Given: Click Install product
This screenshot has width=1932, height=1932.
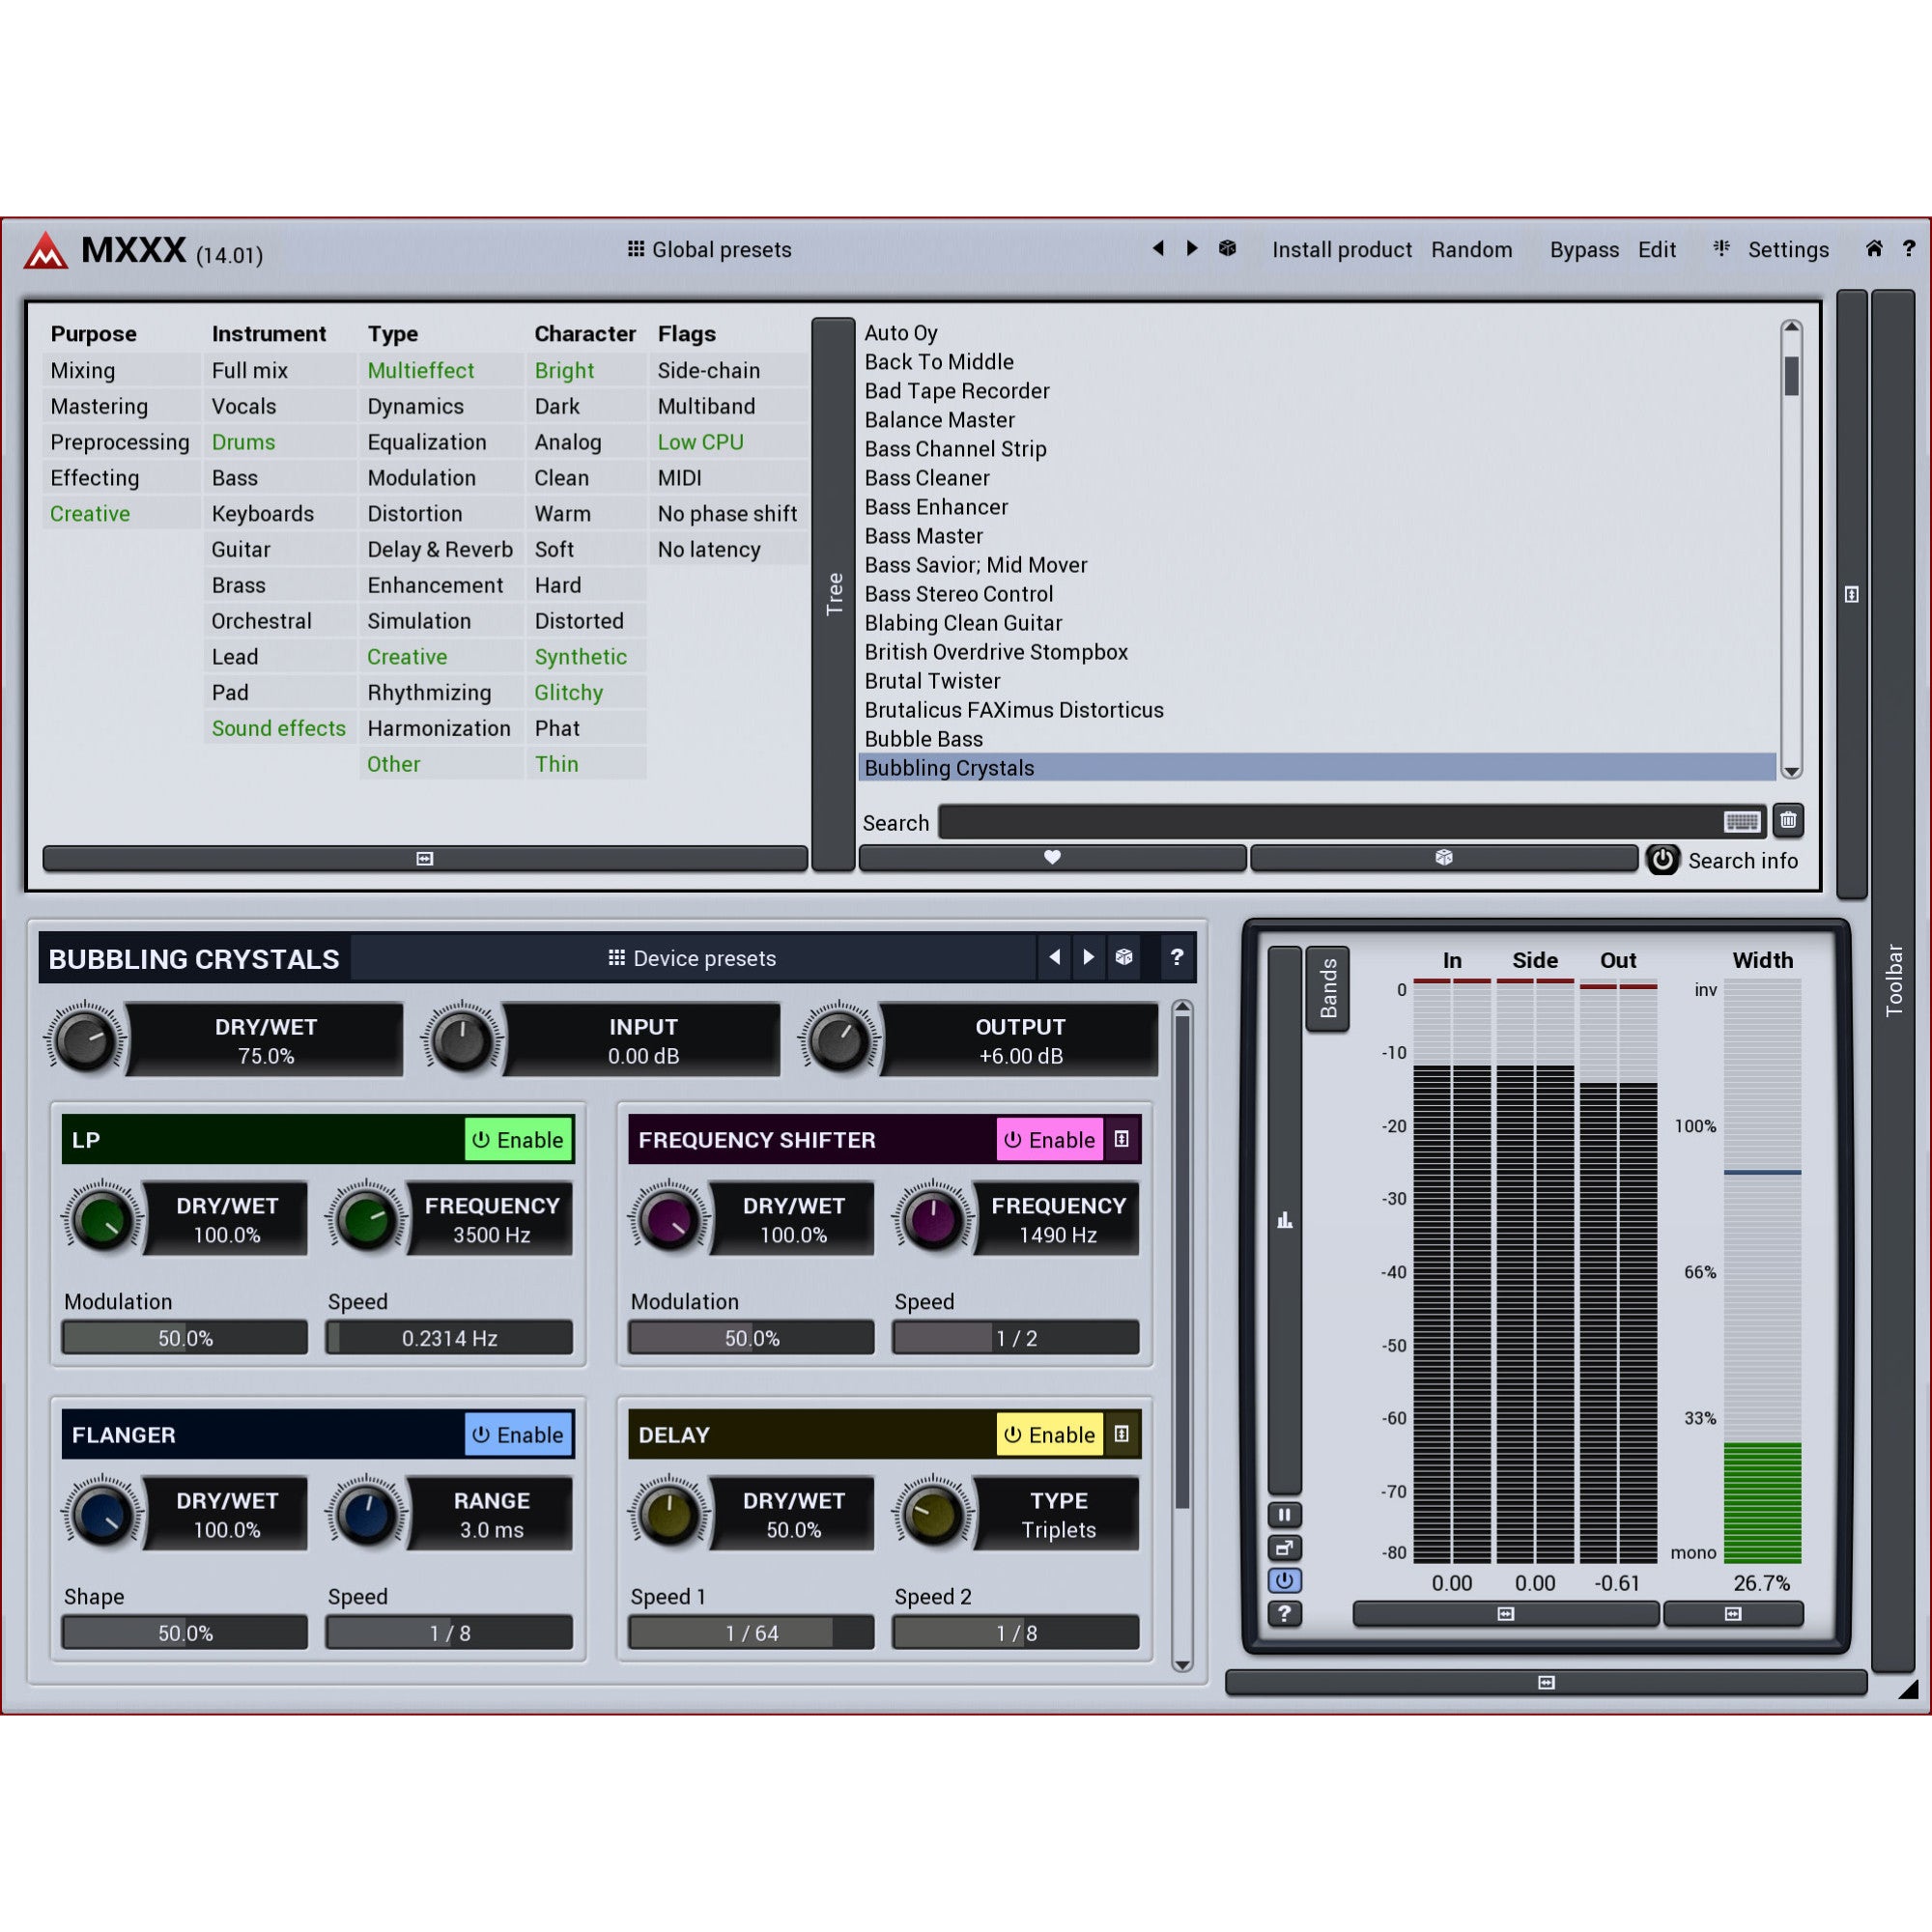Looking at the screenshot, I should coord(1342,249).
